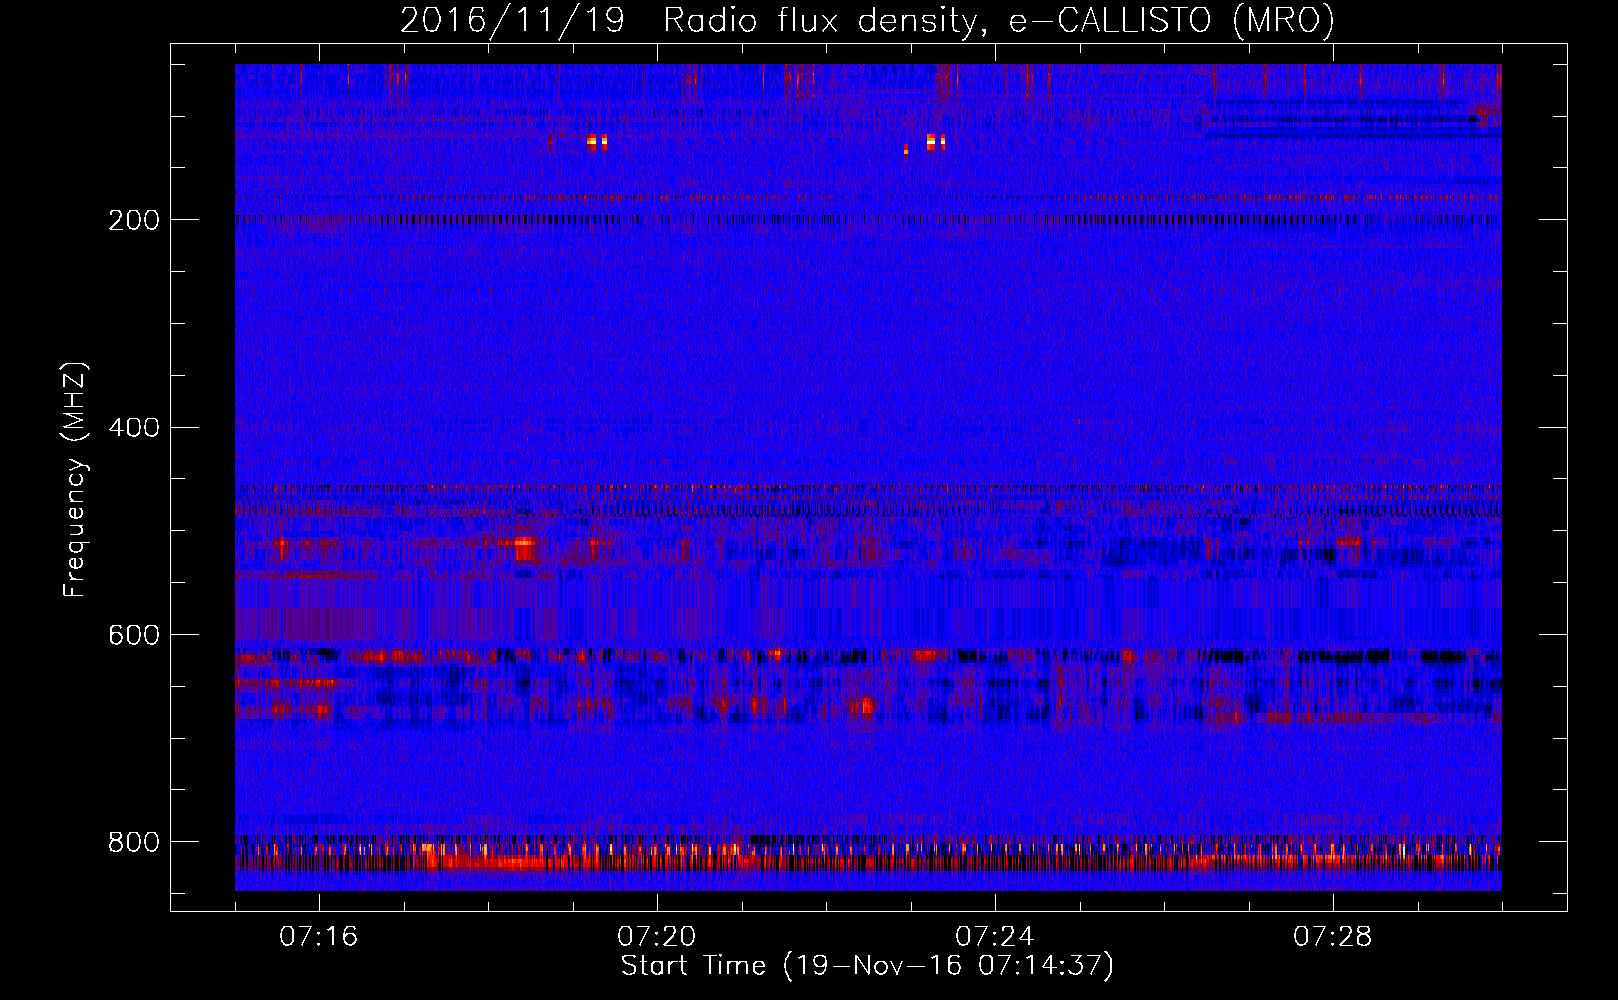1618x1000 pixels.
Task: Click the 'Frequency (MHZ)' axis label
Action: point(75,480)
